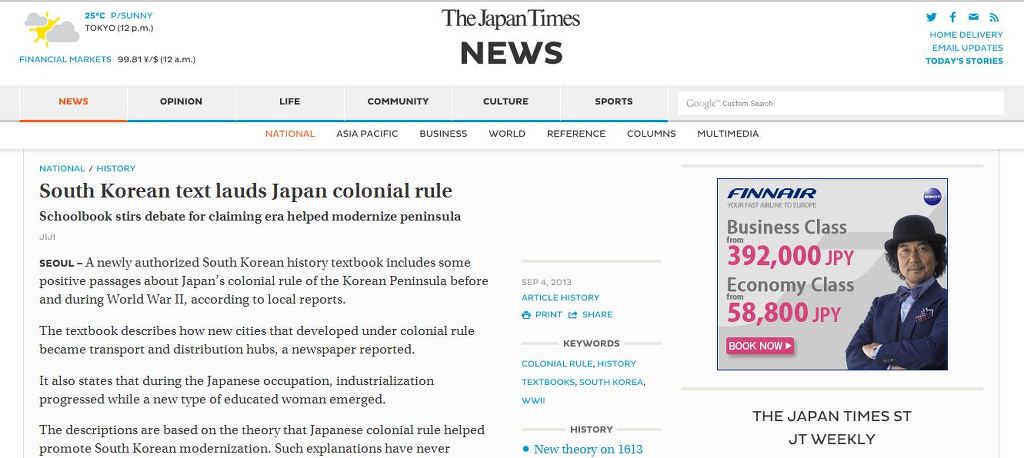The height and width of the screenshot is (458, 1024).
Task: Click the email envelope icon in the header
Action: point(974,17)
